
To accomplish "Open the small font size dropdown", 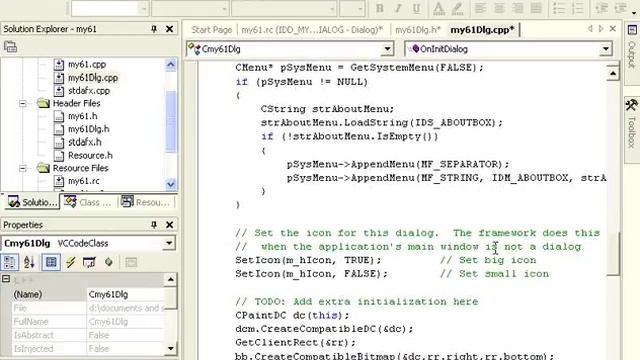I will pyautogui.click(x=359, y=8).
